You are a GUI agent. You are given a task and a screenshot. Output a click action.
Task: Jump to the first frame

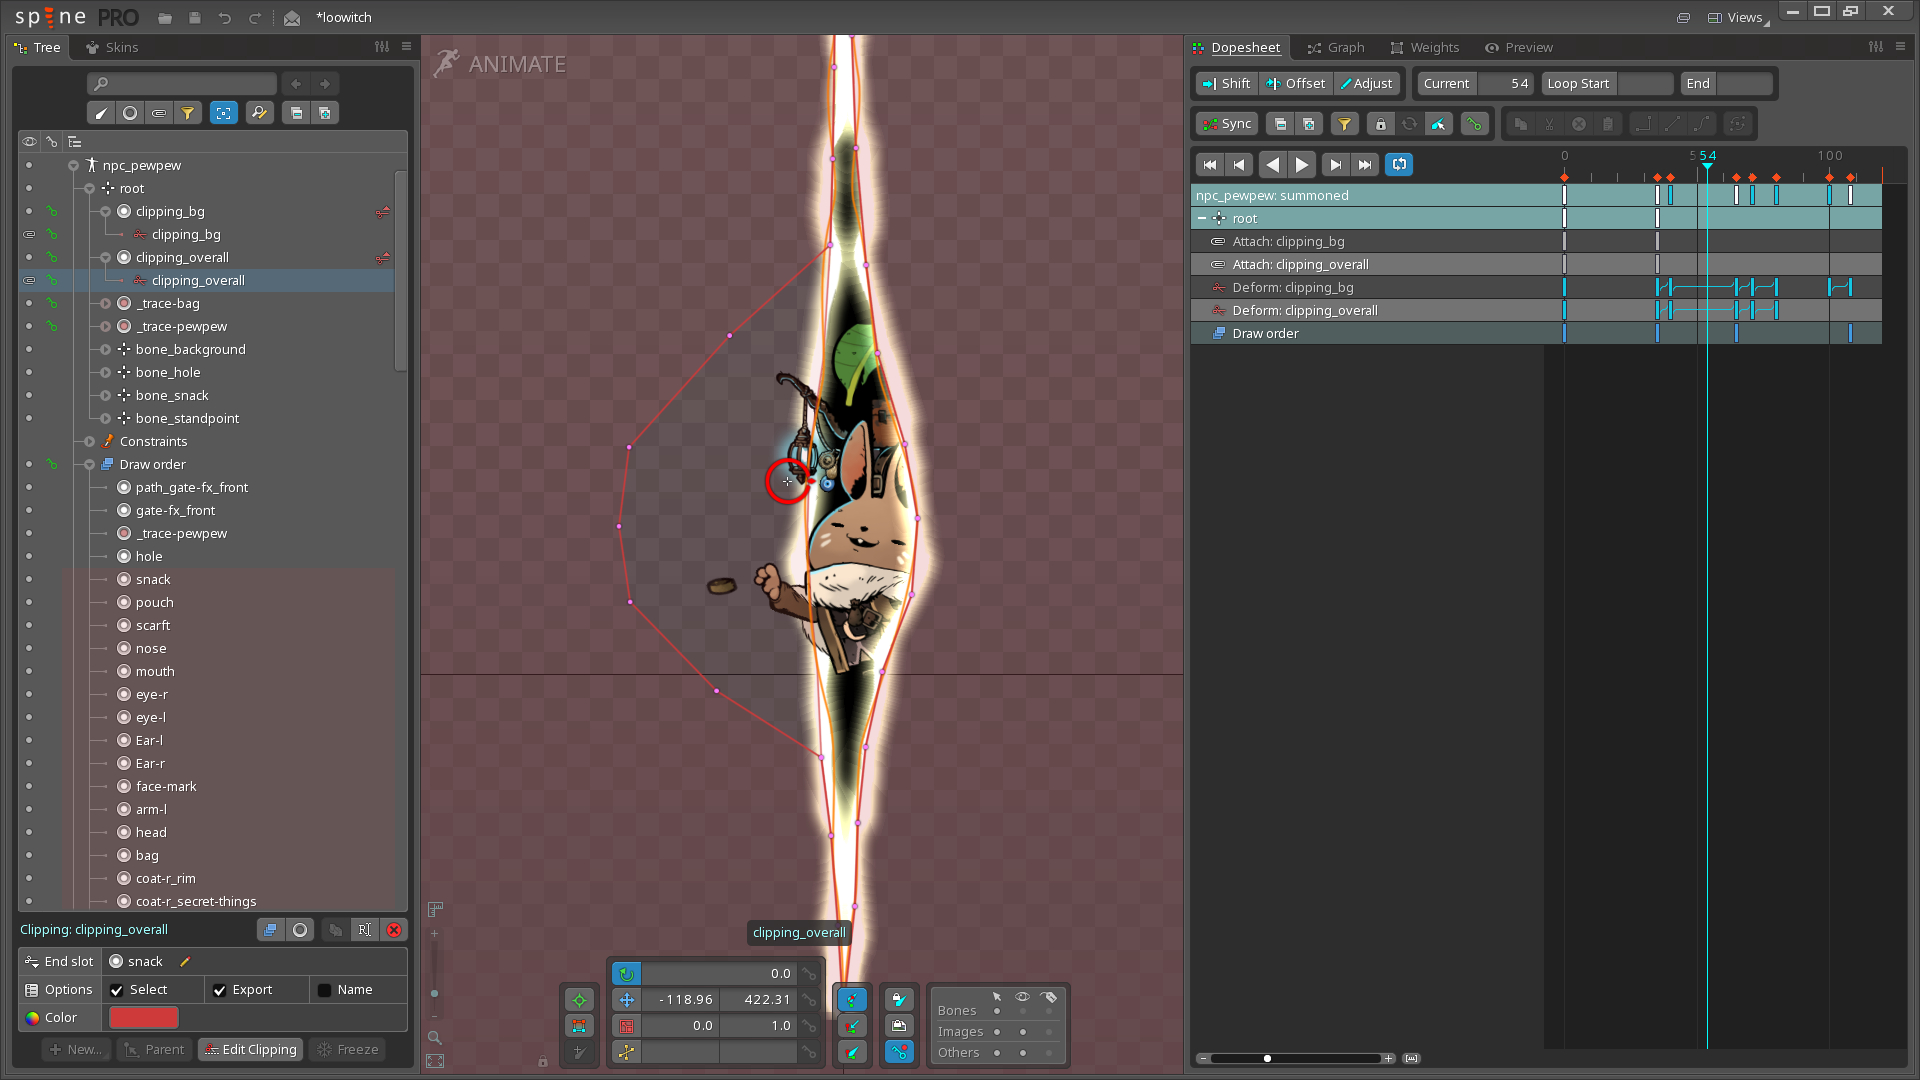(1209, 165)
